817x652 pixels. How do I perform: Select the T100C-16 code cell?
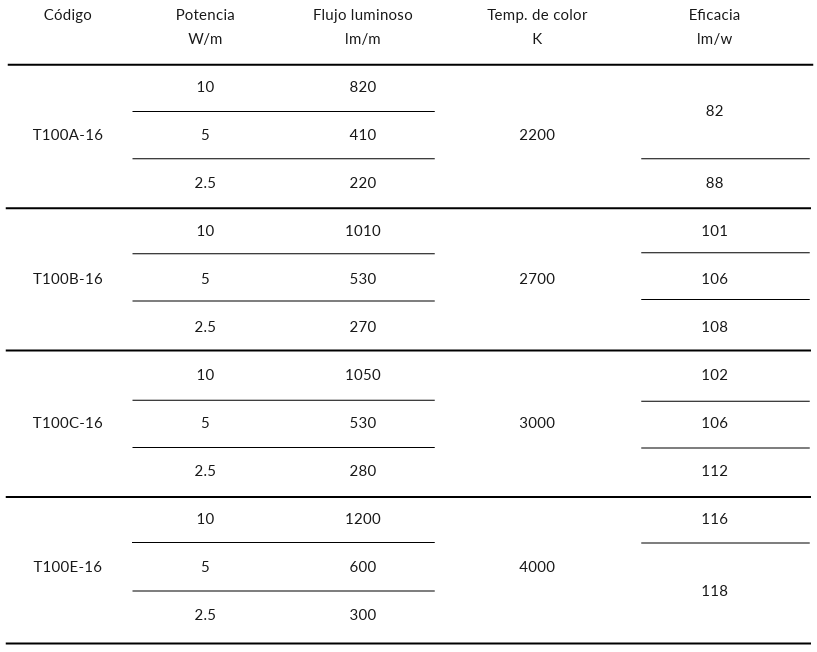tap(68, 423)
